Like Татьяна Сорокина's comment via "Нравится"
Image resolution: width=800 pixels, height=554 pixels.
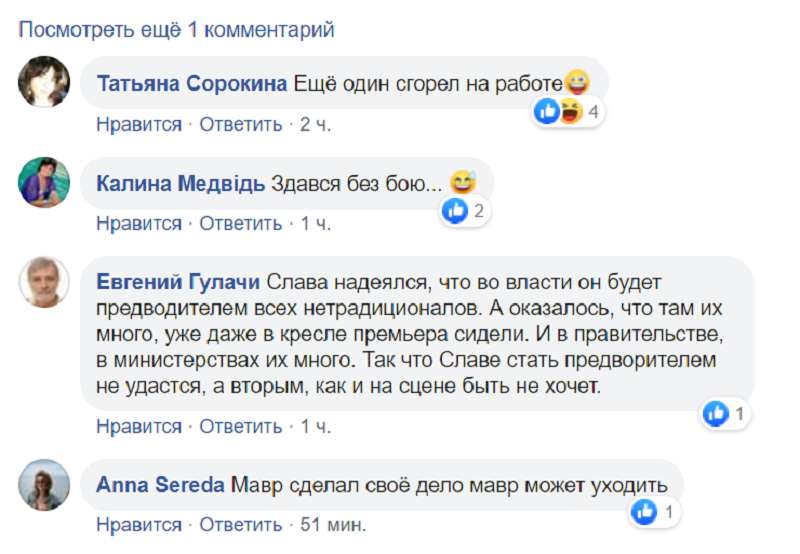[139, 125]
